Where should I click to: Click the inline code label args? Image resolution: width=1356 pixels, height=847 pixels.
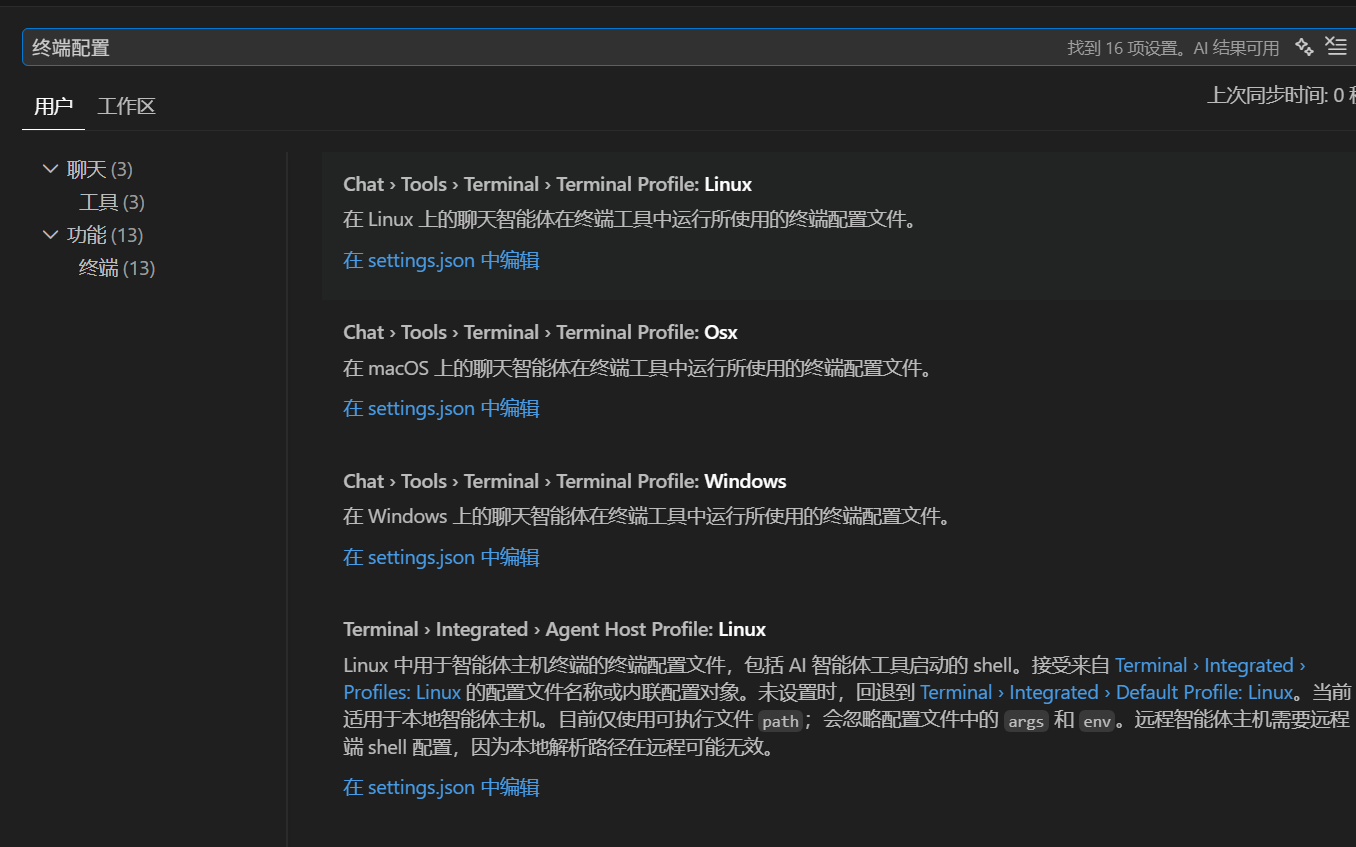1025,721
